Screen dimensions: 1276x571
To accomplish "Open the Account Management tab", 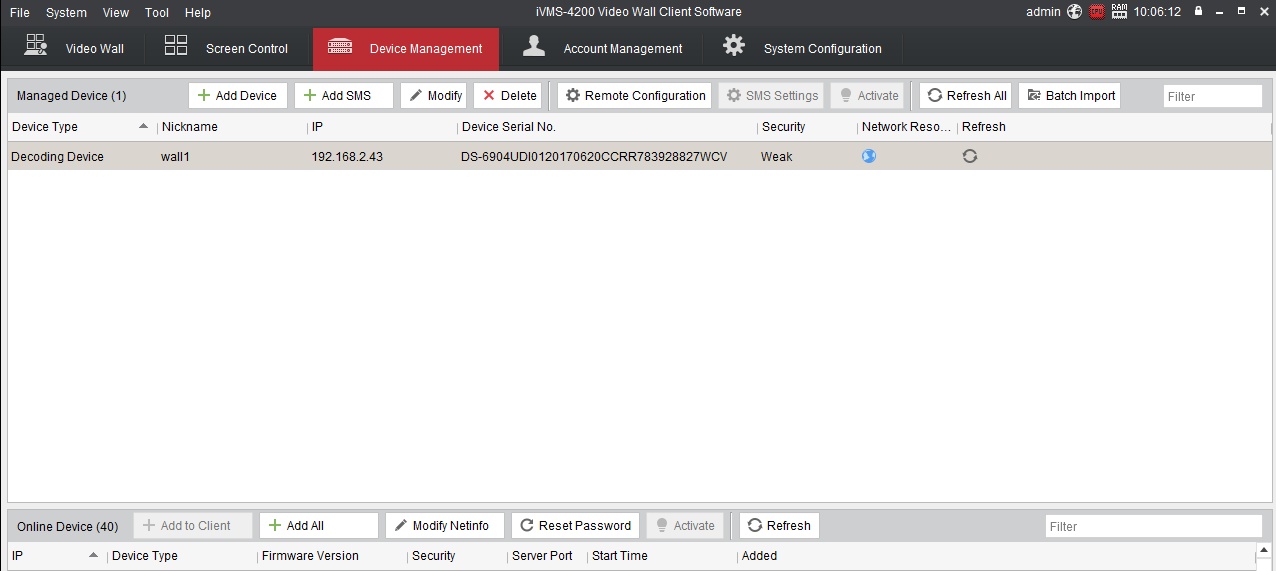I will (x=603, y=48).
